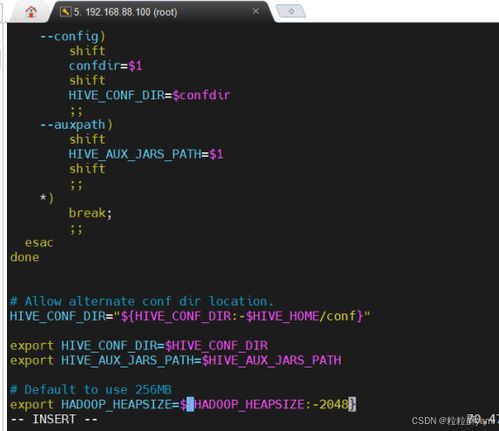The height and width of the screenshot is (431, 499).
Task: Close the 192.168.88.100 session tab
Action: point(256,12)
